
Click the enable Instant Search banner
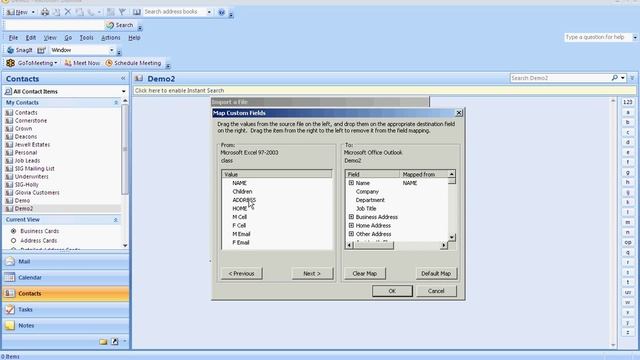[x=384, y=91]
